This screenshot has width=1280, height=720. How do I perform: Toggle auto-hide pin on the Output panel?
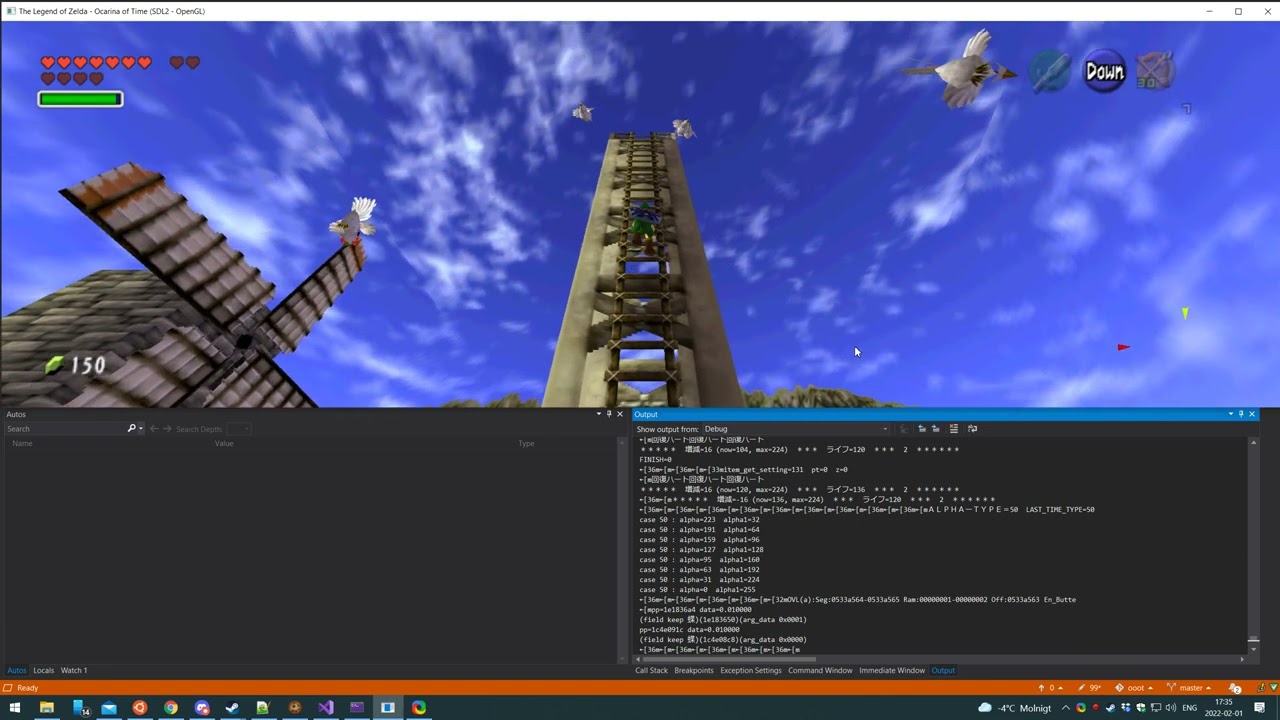[1241, 414]
